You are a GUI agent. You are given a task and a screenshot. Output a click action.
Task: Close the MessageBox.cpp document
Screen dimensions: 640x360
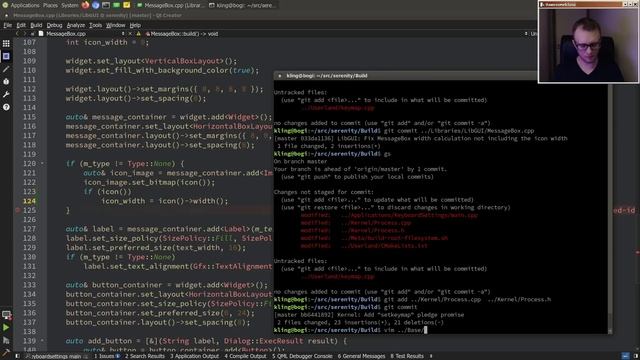click(130, 34)
